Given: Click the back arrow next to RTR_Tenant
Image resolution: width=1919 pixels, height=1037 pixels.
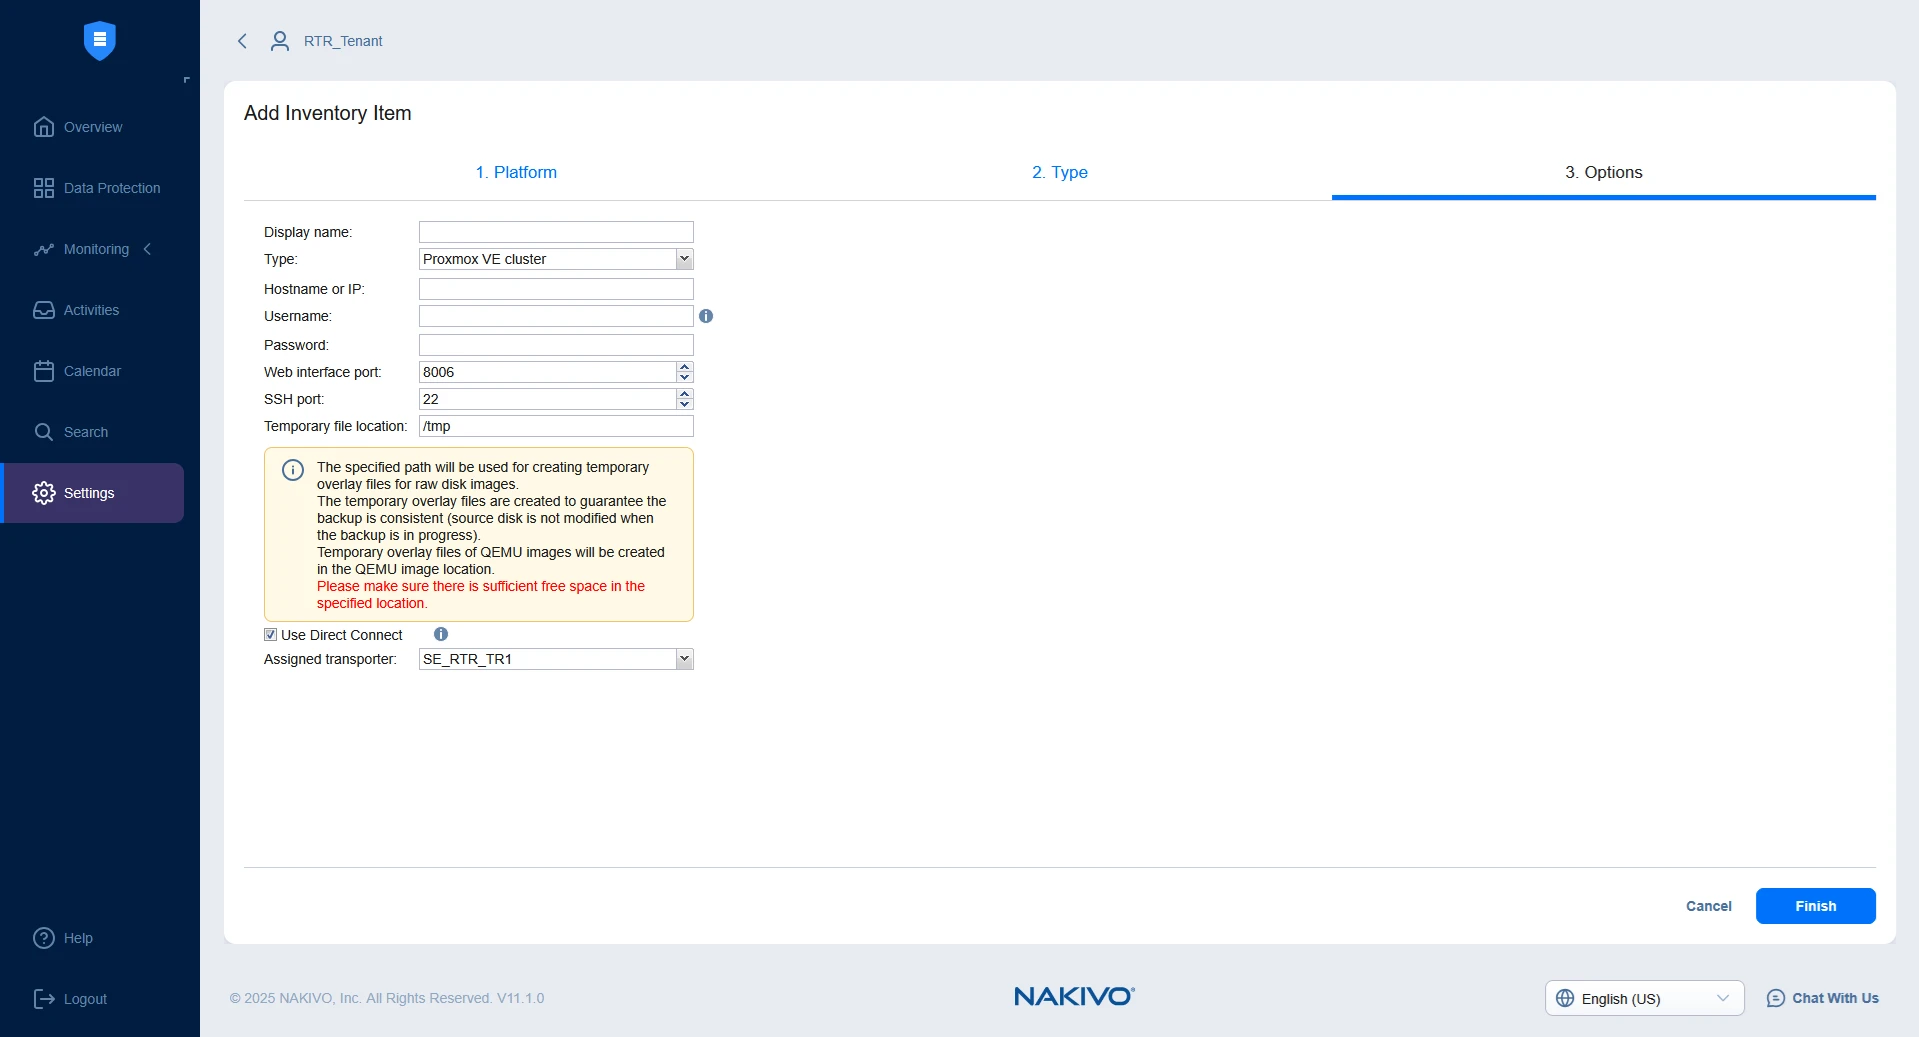Looking at the screenshot, I should 242,41.
